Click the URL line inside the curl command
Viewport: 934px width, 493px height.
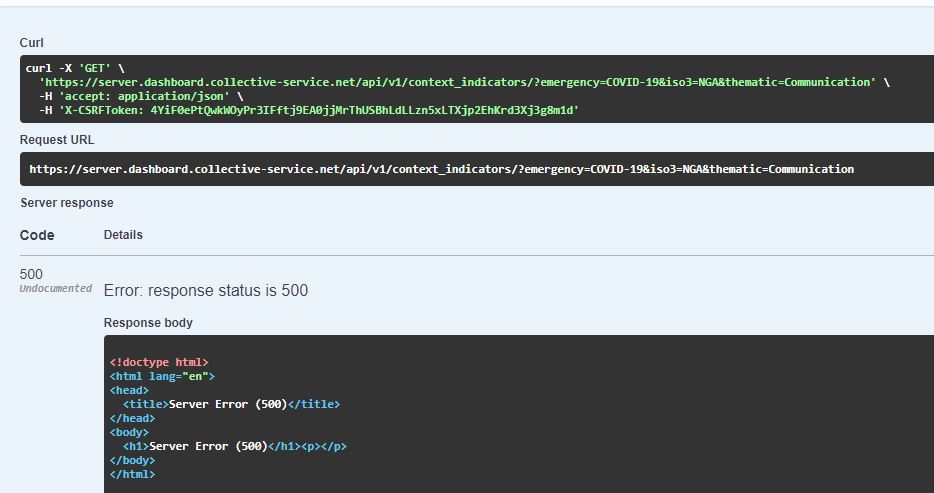coord(464,82)
